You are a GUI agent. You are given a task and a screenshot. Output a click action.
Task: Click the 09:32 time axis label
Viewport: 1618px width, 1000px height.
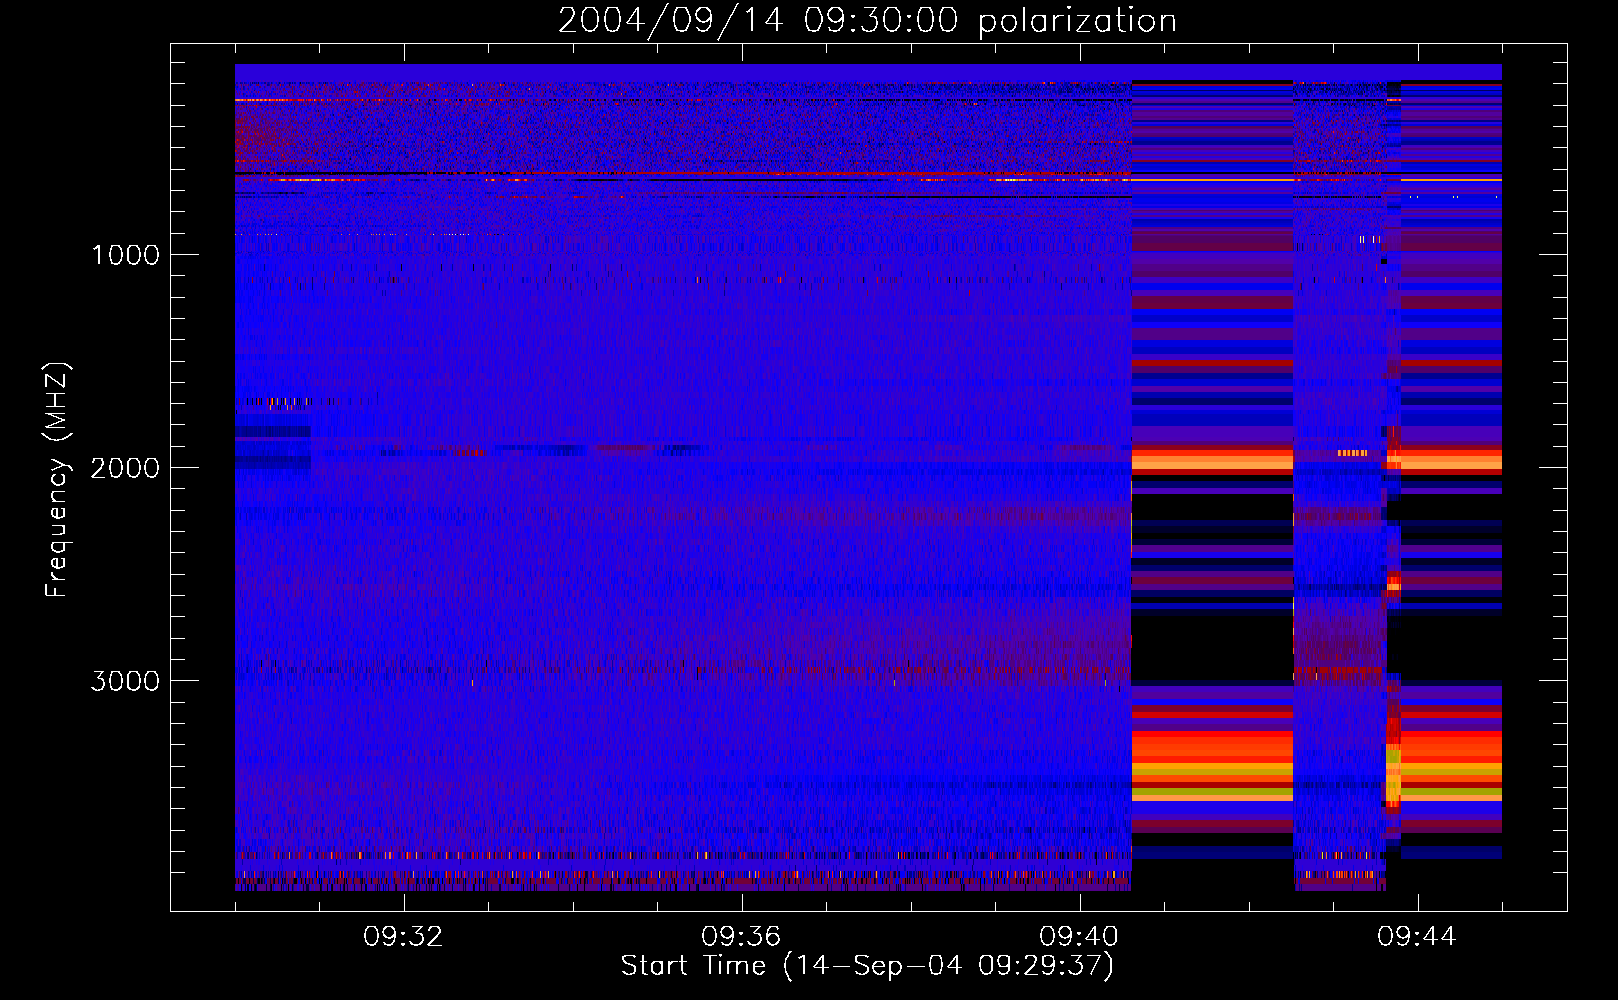click(403, 937)
